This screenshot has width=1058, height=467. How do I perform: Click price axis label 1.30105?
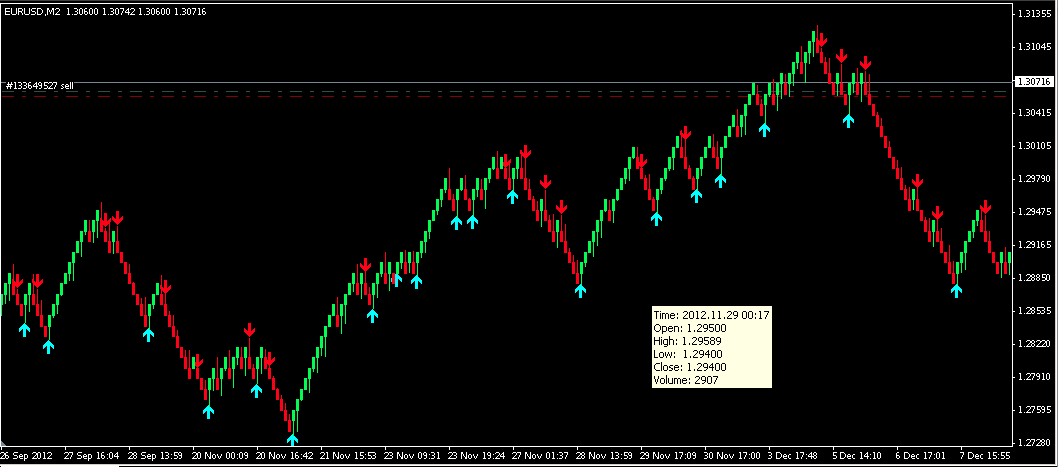coord(1036,146)
